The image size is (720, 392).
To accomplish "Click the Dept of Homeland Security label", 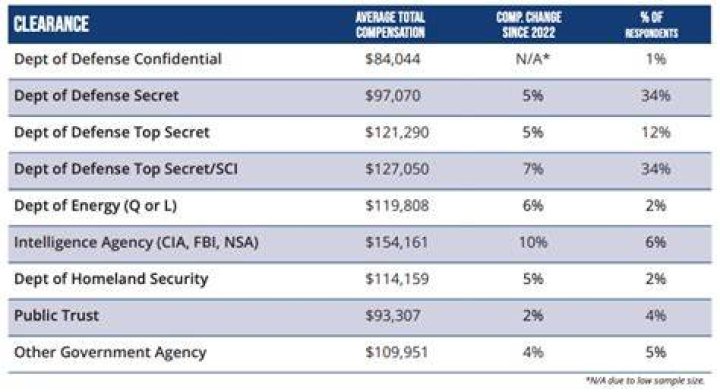I will click(111, 279).
